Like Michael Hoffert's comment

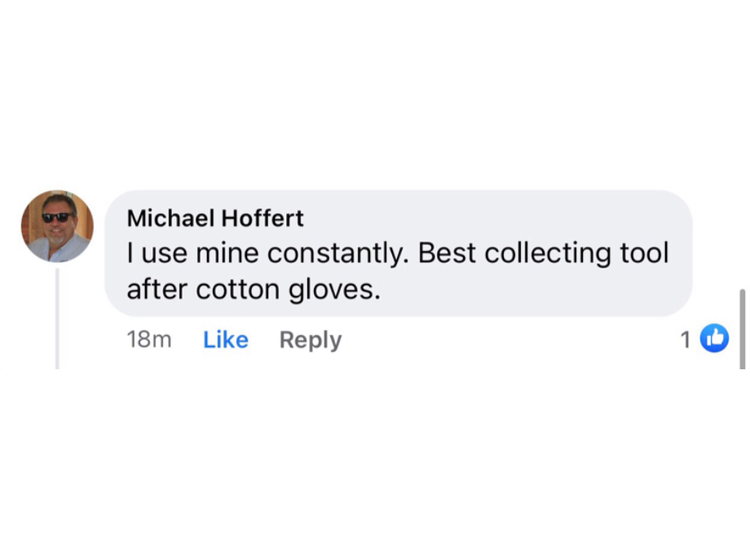[225, 340]
